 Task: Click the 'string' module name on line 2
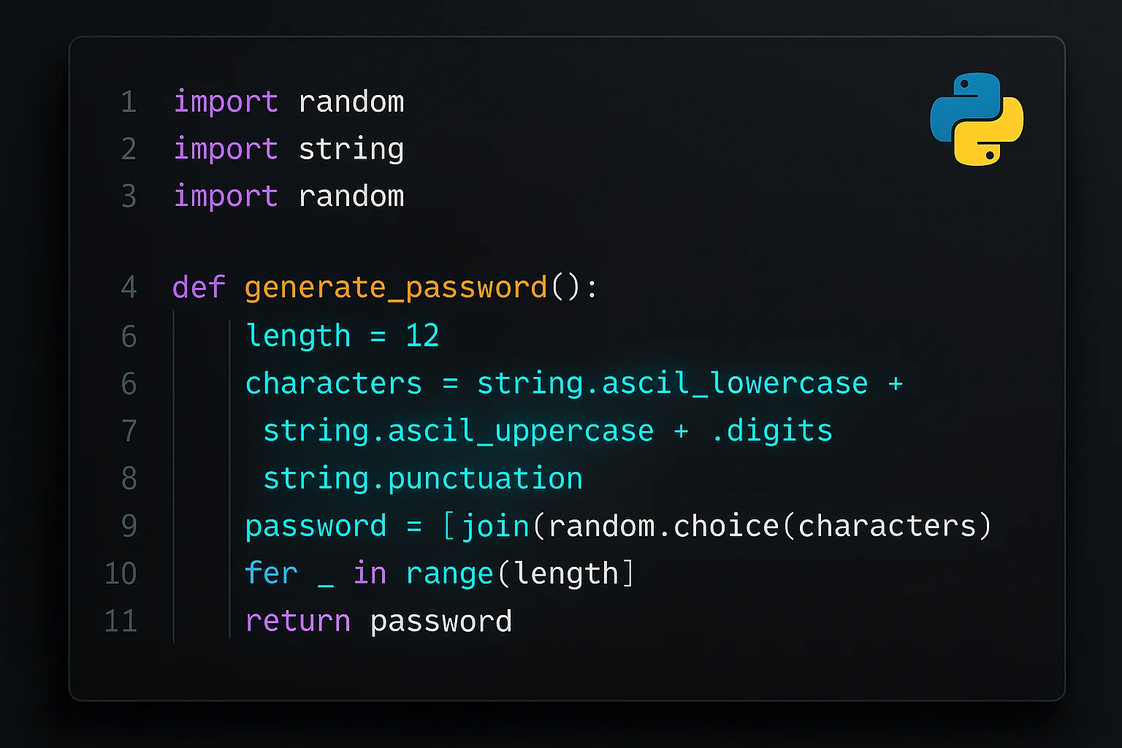351,149
